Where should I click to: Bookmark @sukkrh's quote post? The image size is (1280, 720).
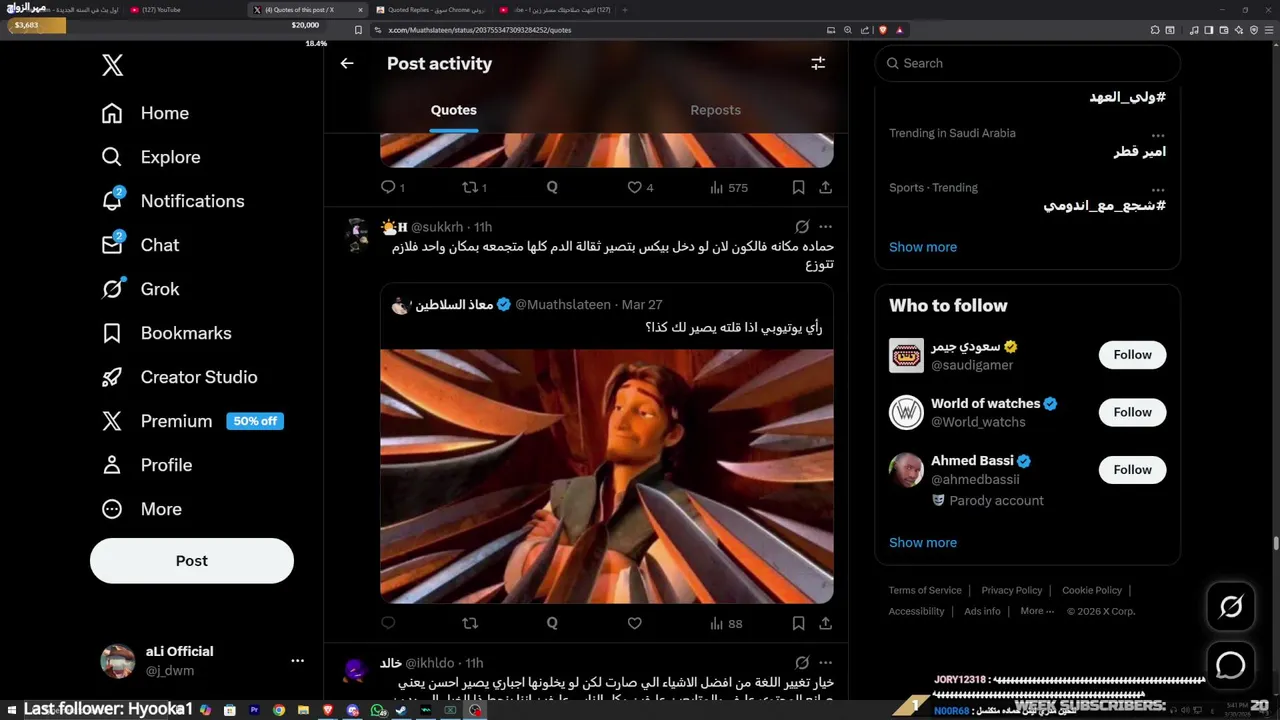798,623
